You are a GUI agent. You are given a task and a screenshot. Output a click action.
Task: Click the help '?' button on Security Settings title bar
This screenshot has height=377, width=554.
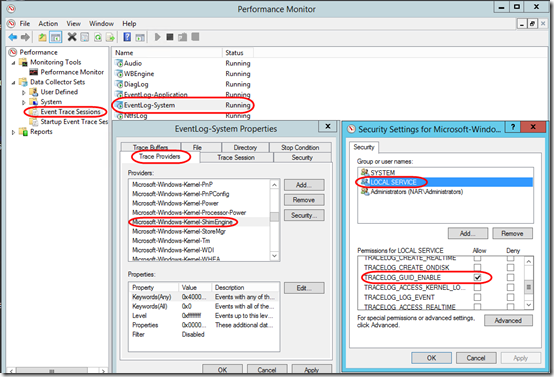click(513, 127)
